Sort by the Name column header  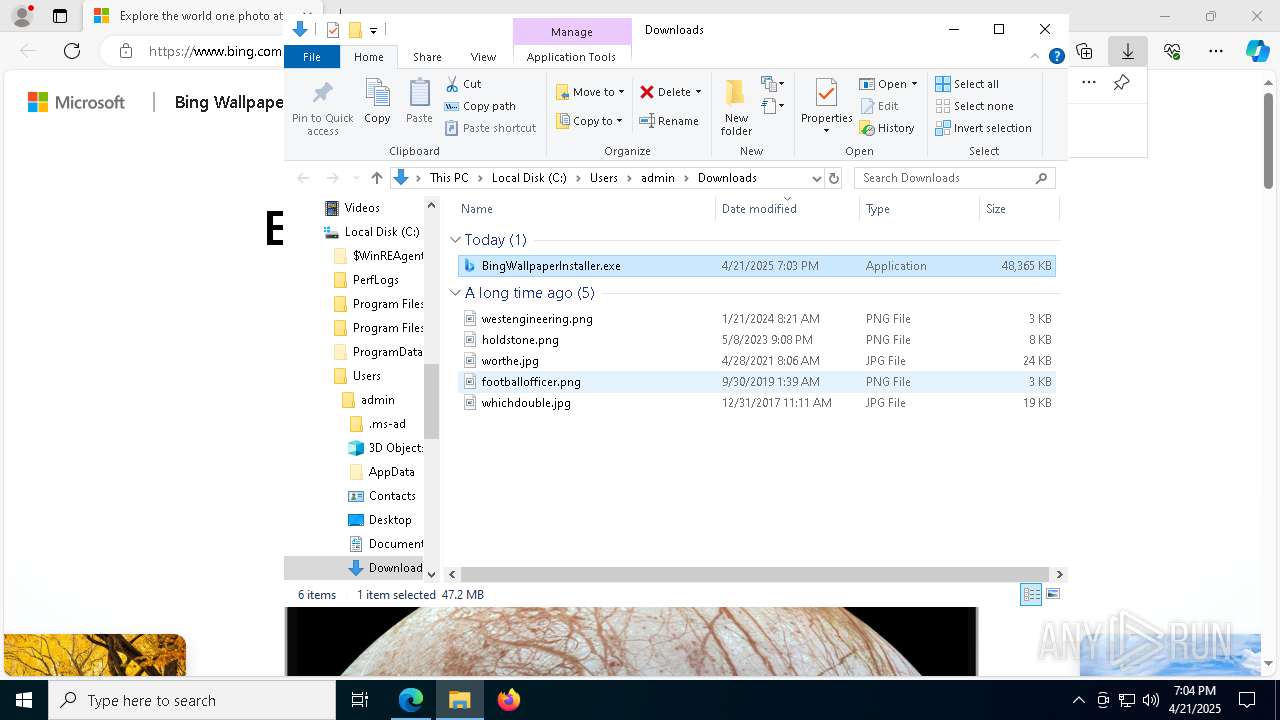586,209
